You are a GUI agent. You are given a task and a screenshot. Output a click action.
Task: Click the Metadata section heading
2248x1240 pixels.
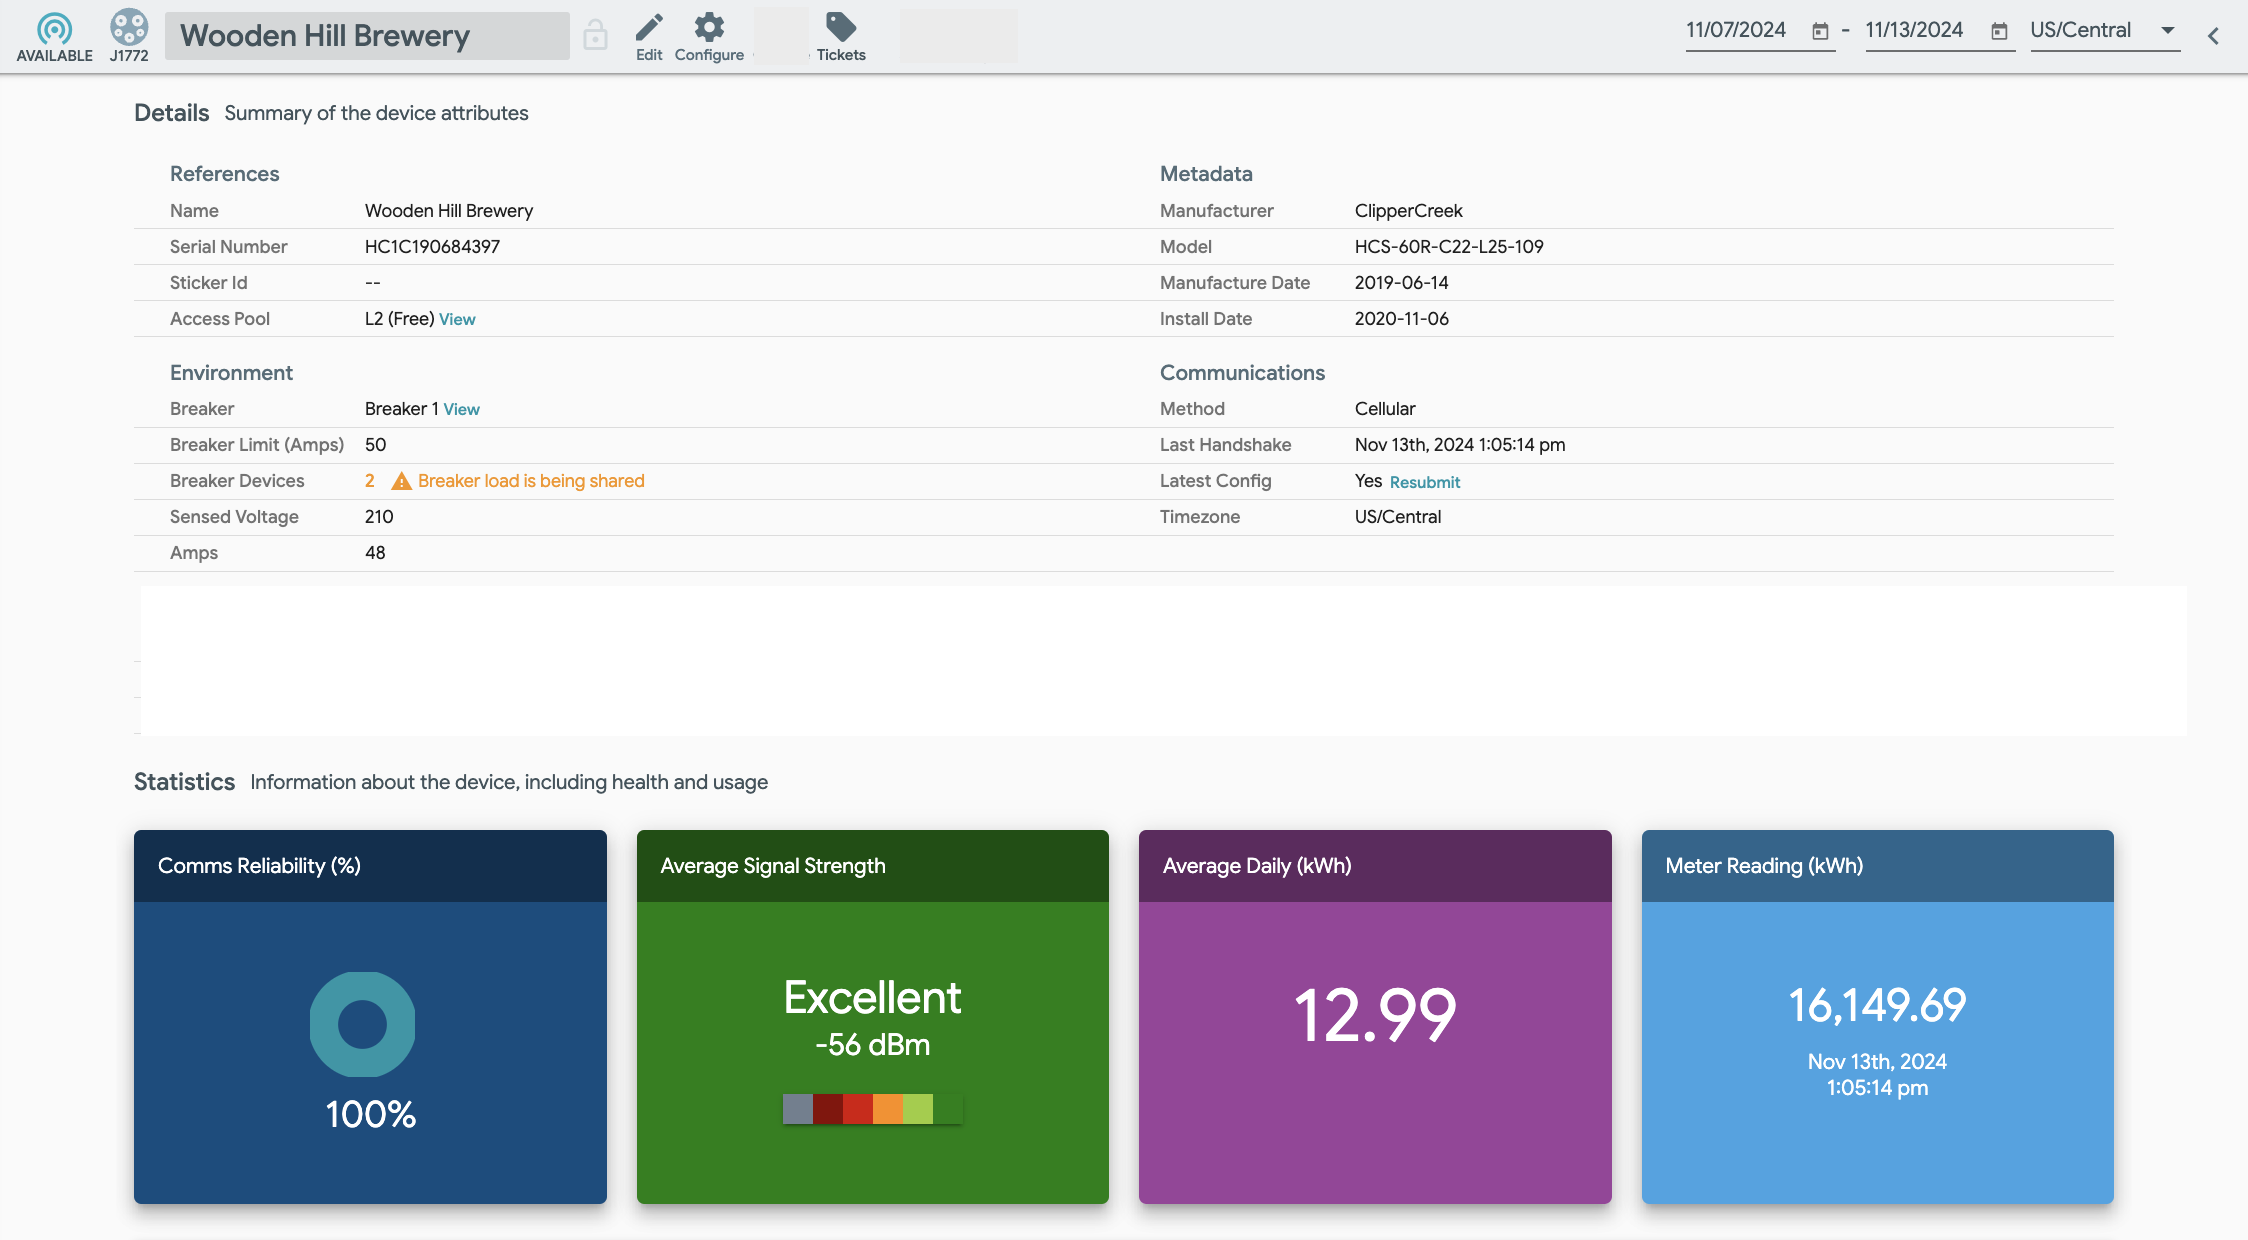[1206, 174]
